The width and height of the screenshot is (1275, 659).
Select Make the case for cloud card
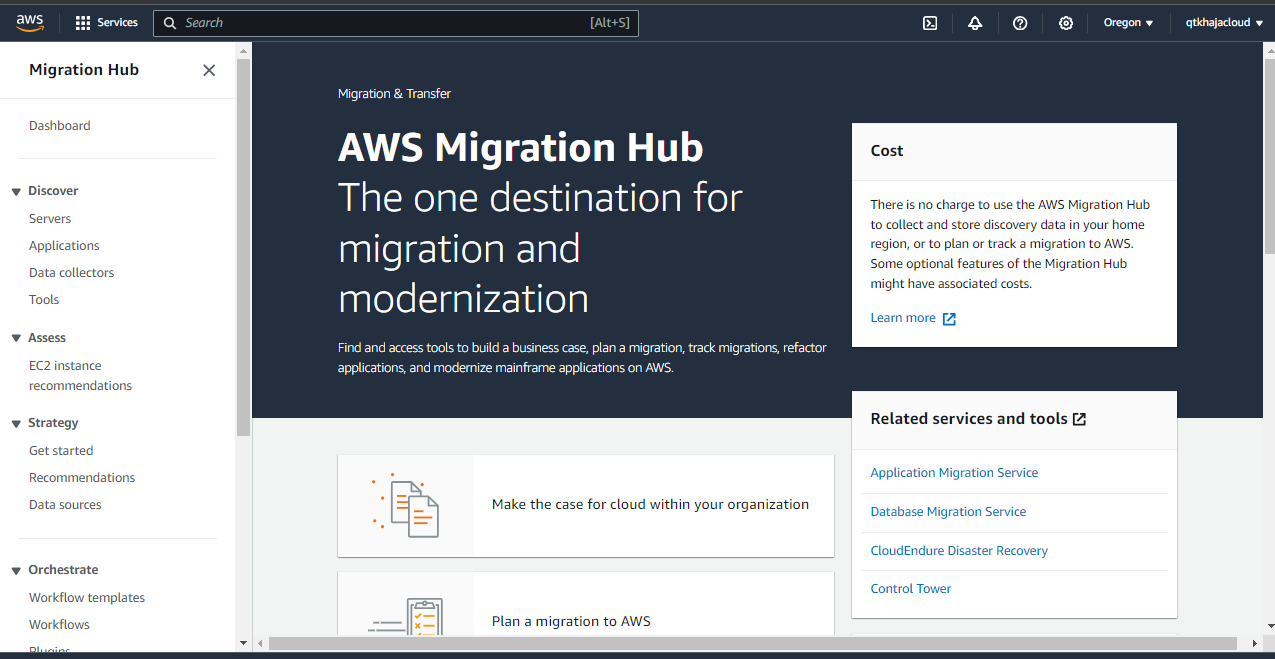(586, 506)
